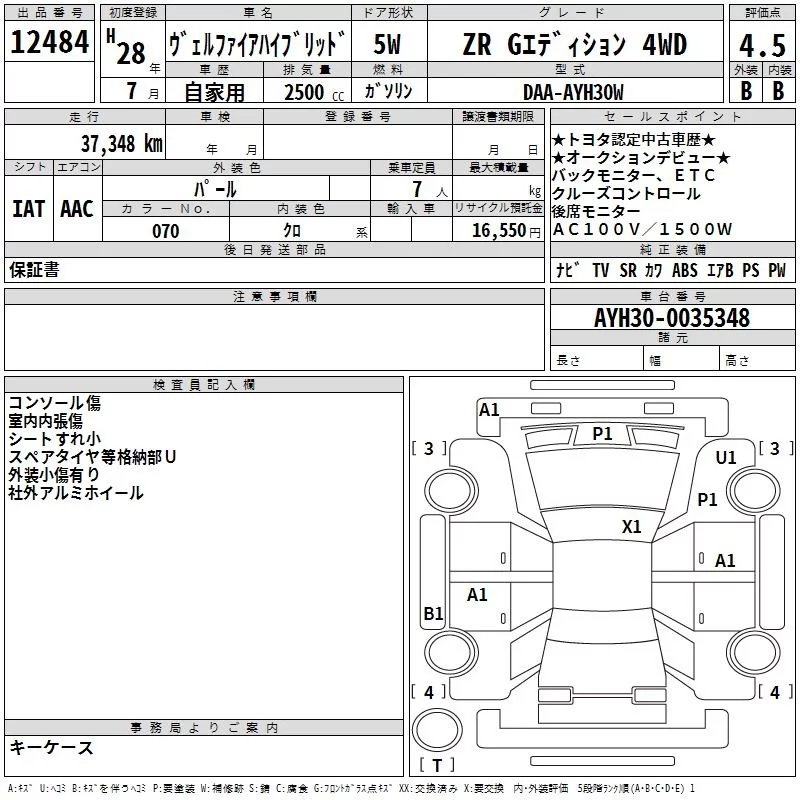The width and height of the screenshot is (800, 800).
Task: Click the X1 mark on the windshield
Action: [x=632, y=527]
